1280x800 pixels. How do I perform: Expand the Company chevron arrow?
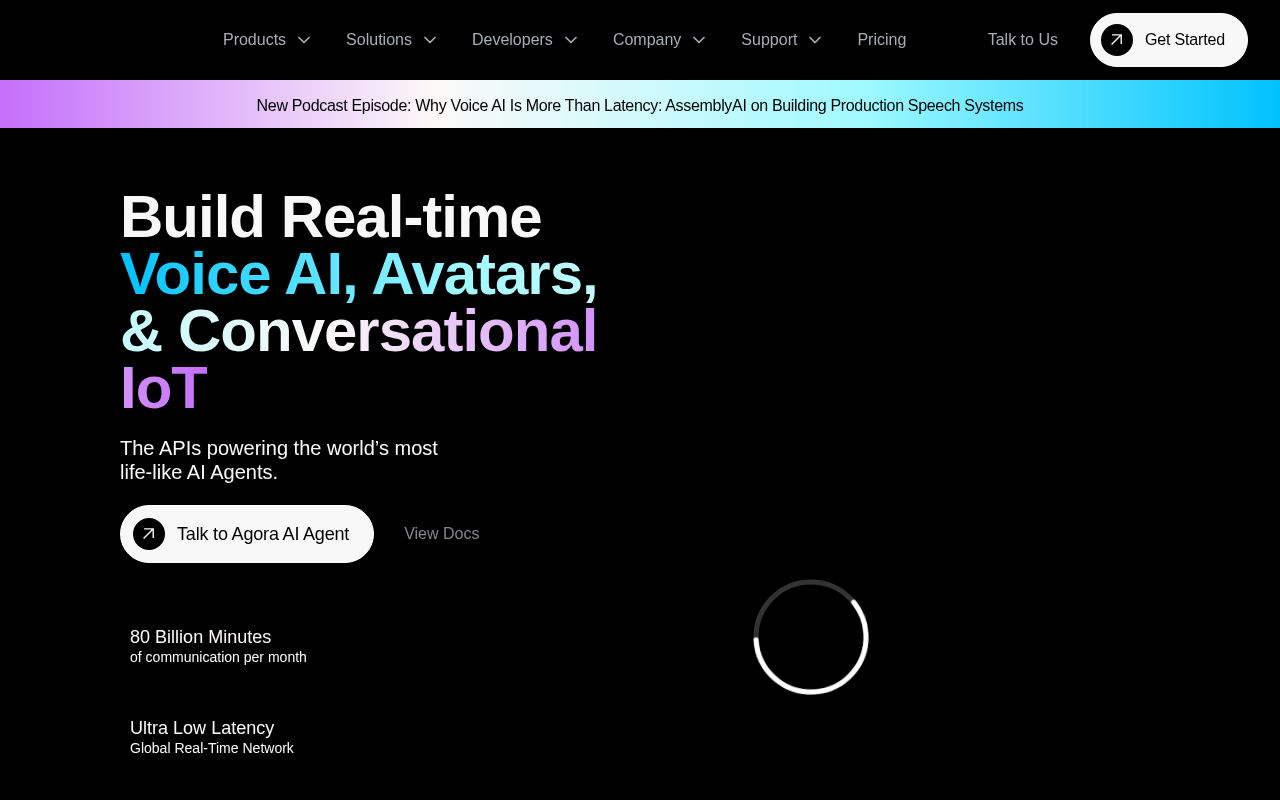coord(699,40)
